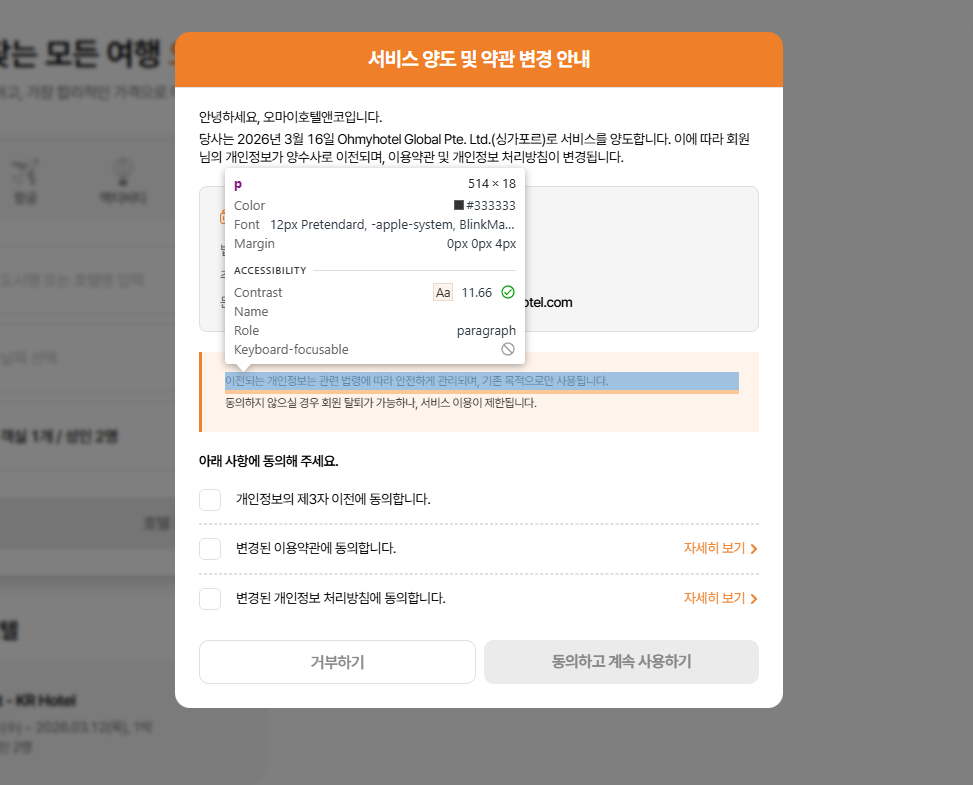Click the email address ending in 'otel.com'
This screenshot has height=785, width=973.
[549, 303]
